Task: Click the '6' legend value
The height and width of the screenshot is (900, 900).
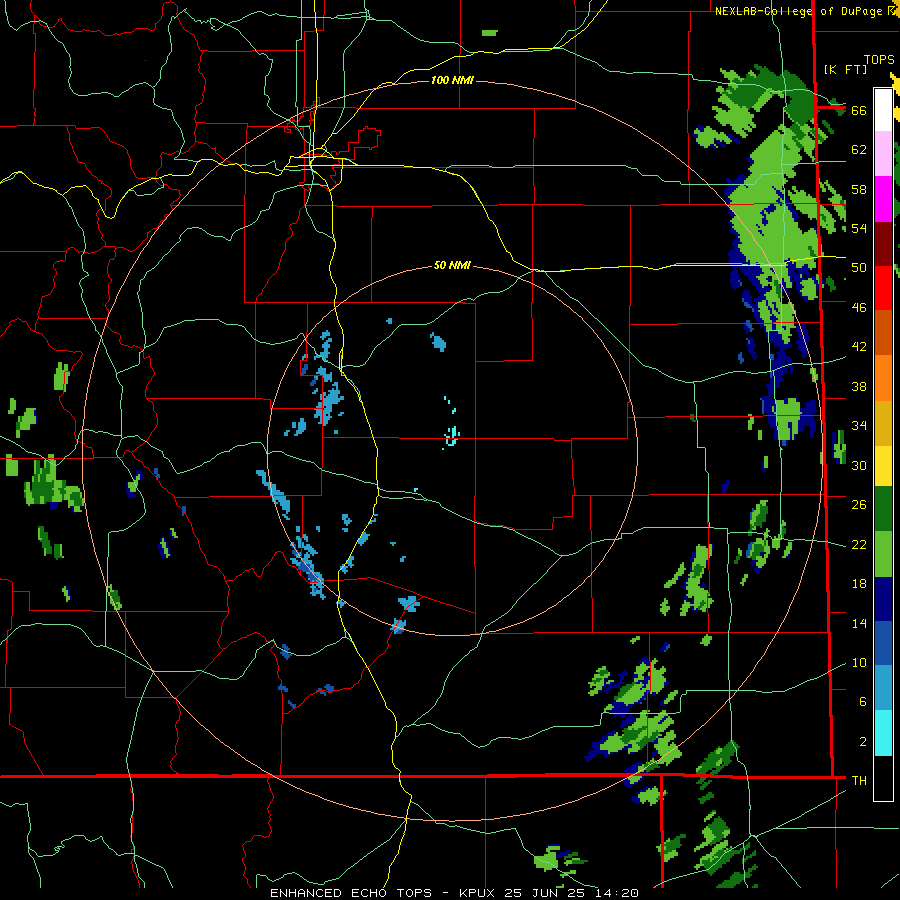Action: 863,702
